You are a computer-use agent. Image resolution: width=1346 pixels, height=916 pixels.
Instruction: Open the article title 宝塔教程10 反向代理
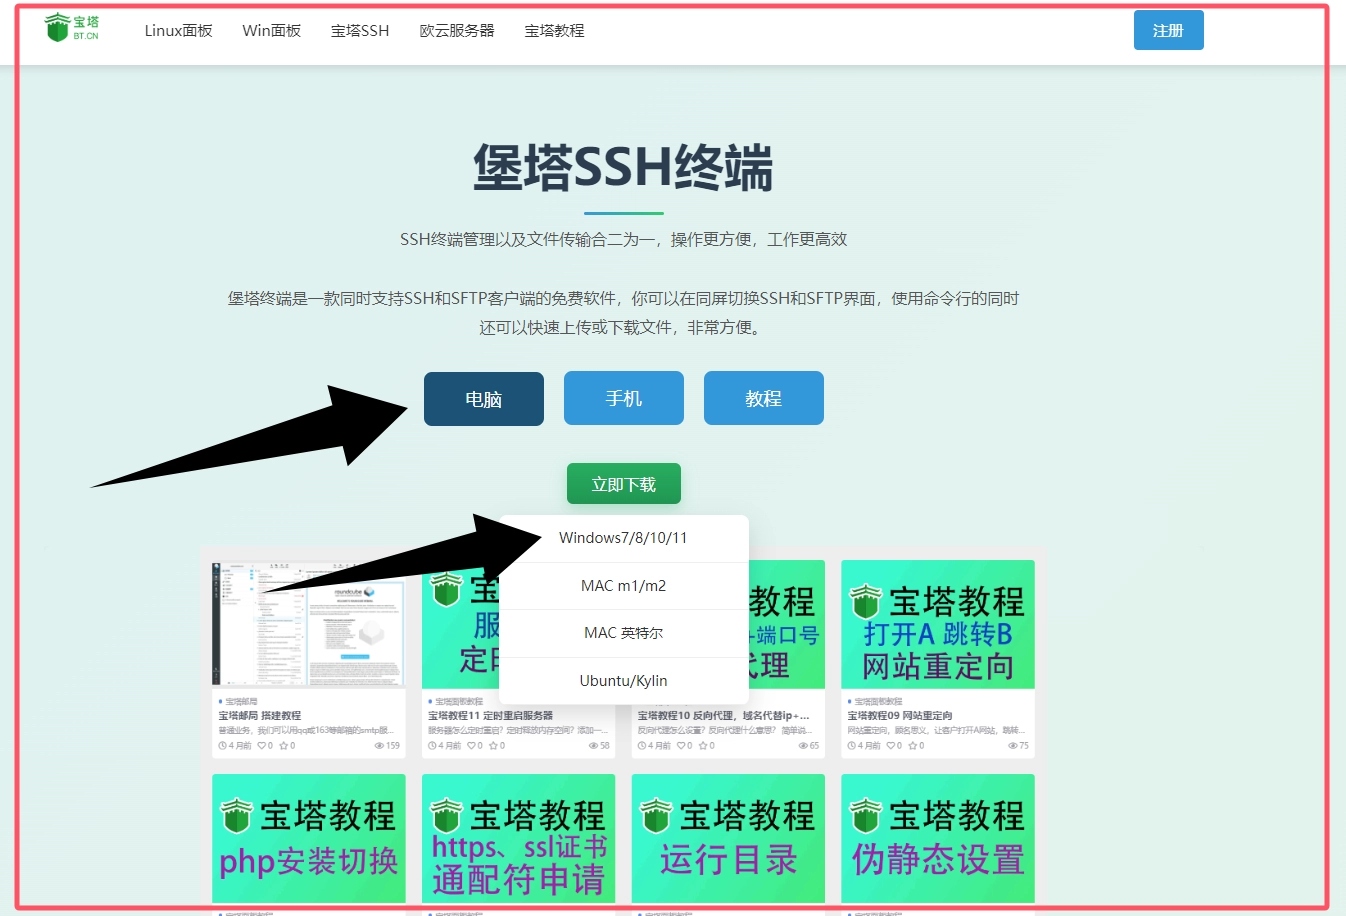coord(723,716)
